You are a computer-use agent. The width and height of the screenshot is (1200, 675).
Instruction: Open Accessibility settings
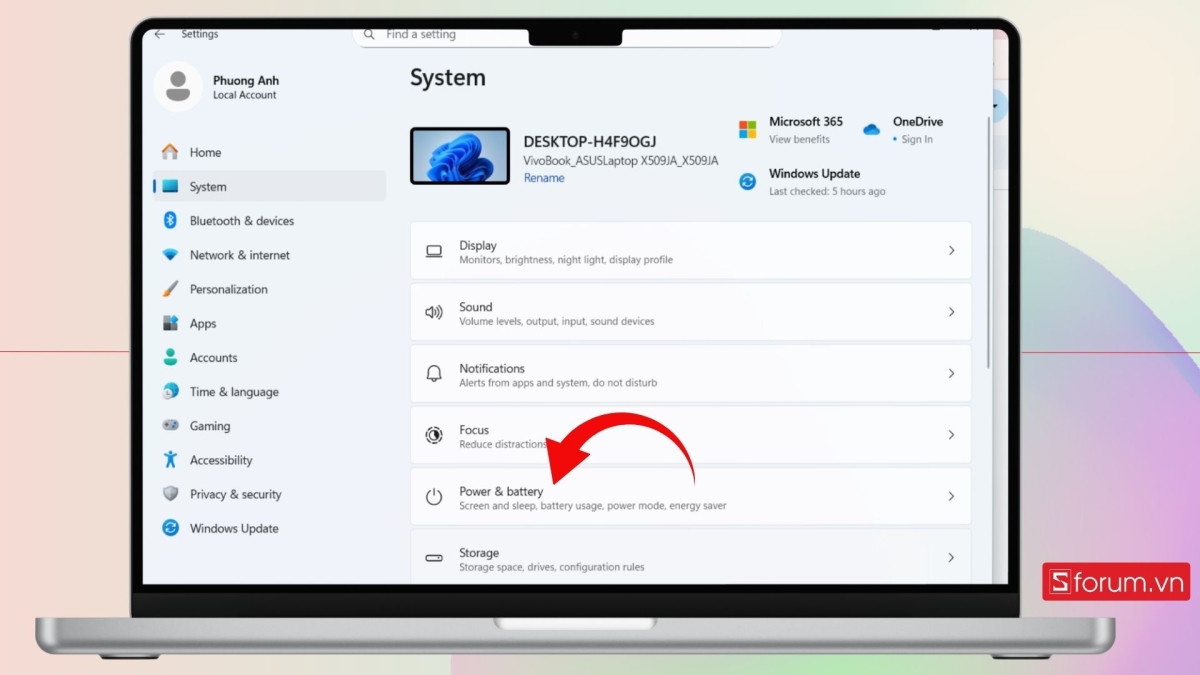pyautogui.click(x=269, y=460)
